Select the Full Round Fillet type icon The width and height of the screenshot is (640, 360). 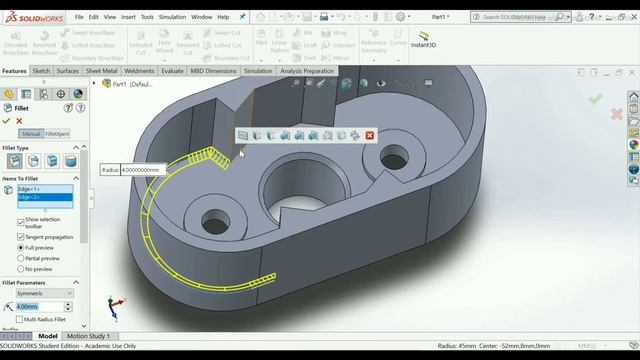71,161
